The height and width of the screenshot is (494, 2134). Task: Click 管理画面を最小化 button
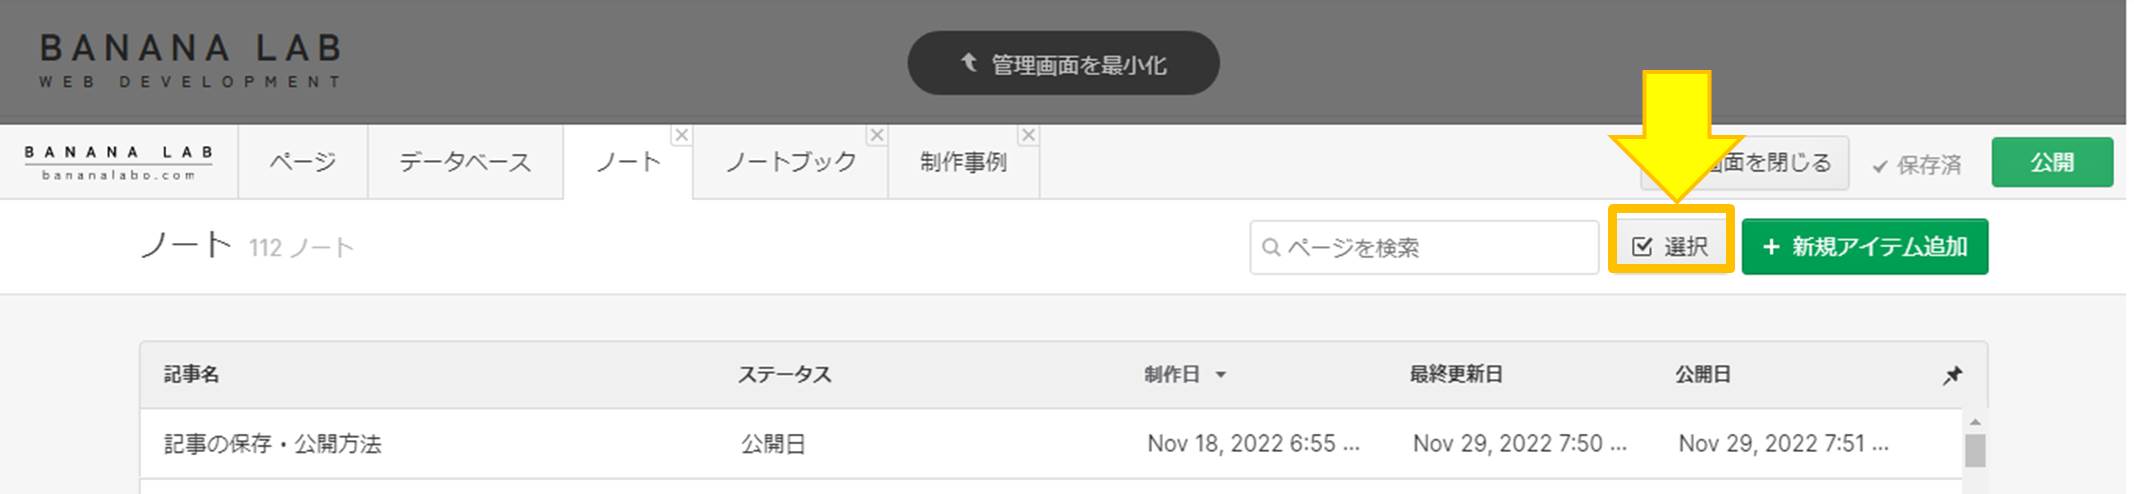click(x=1063, y=63)
